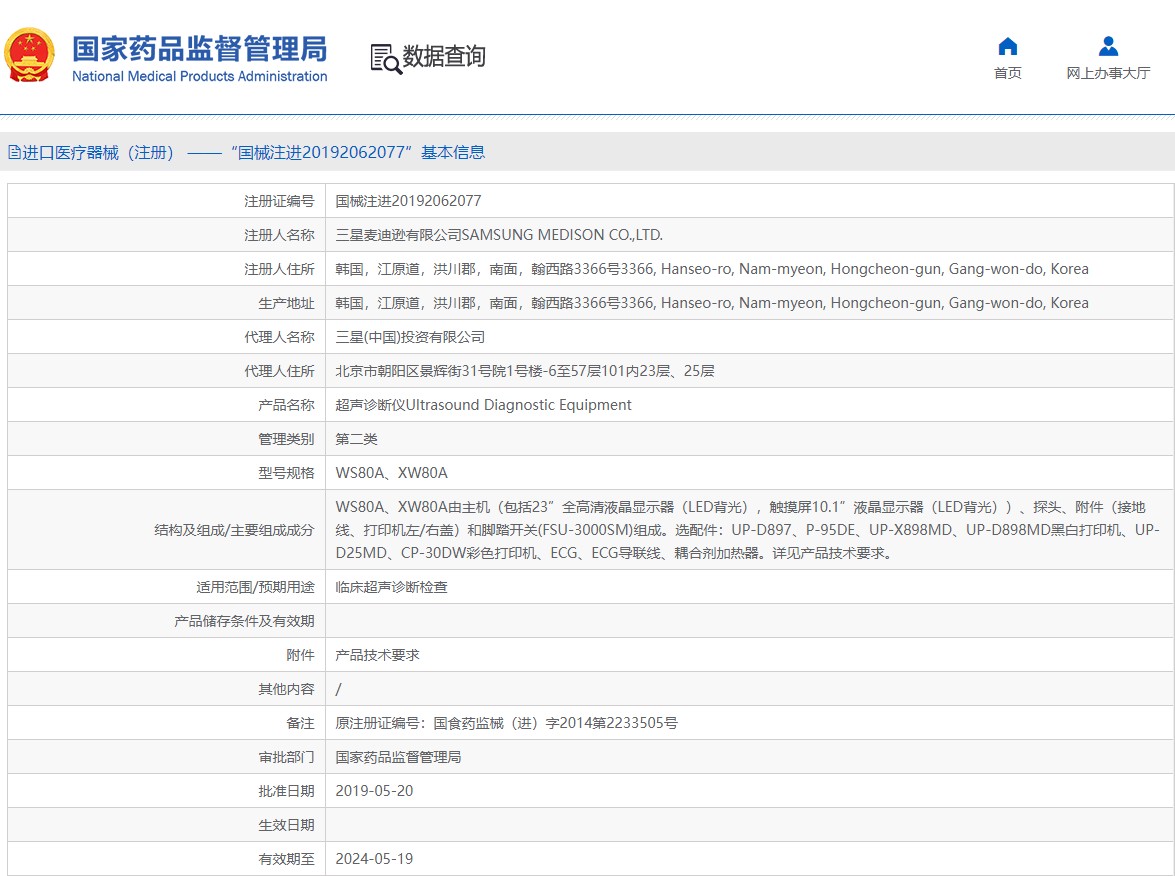Select the 注册证编号 value 国械注进20192062077
This screenshot has width=1175, height=876.
(x=408, y=201)
